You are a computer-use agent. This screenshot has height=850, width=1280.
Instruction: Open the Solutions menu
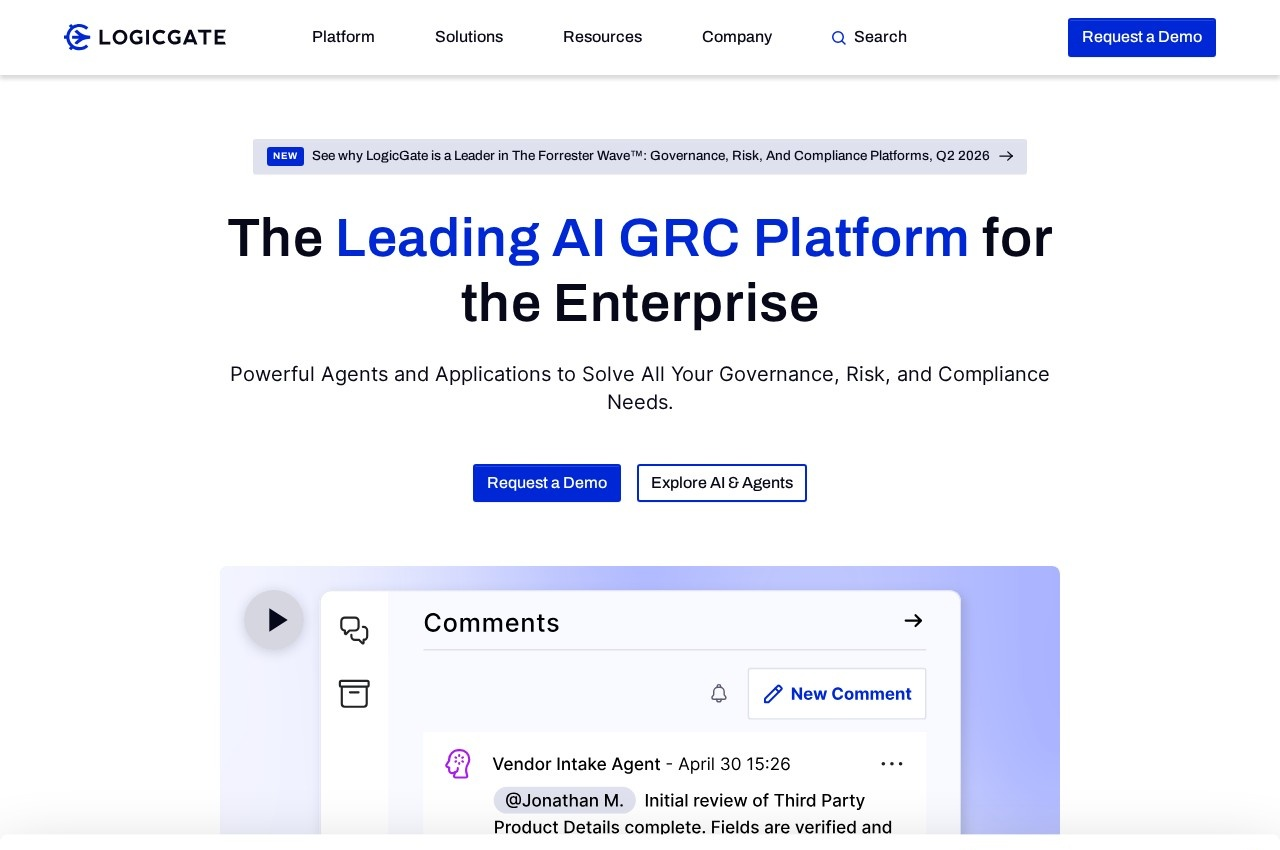tap(469, 37)
